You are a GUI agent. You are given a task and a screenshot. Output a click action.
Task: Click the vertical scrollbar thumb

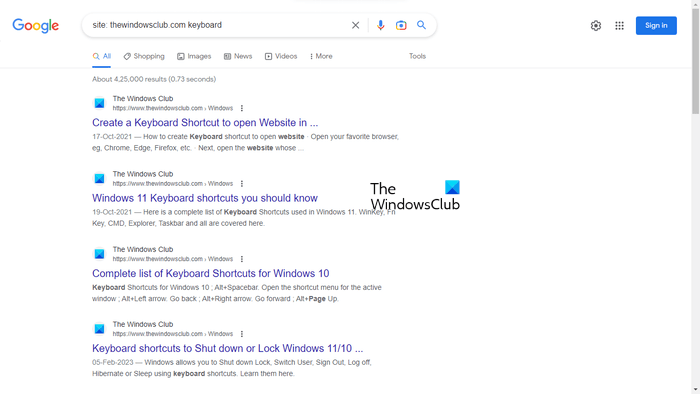[x=696, y=61]
